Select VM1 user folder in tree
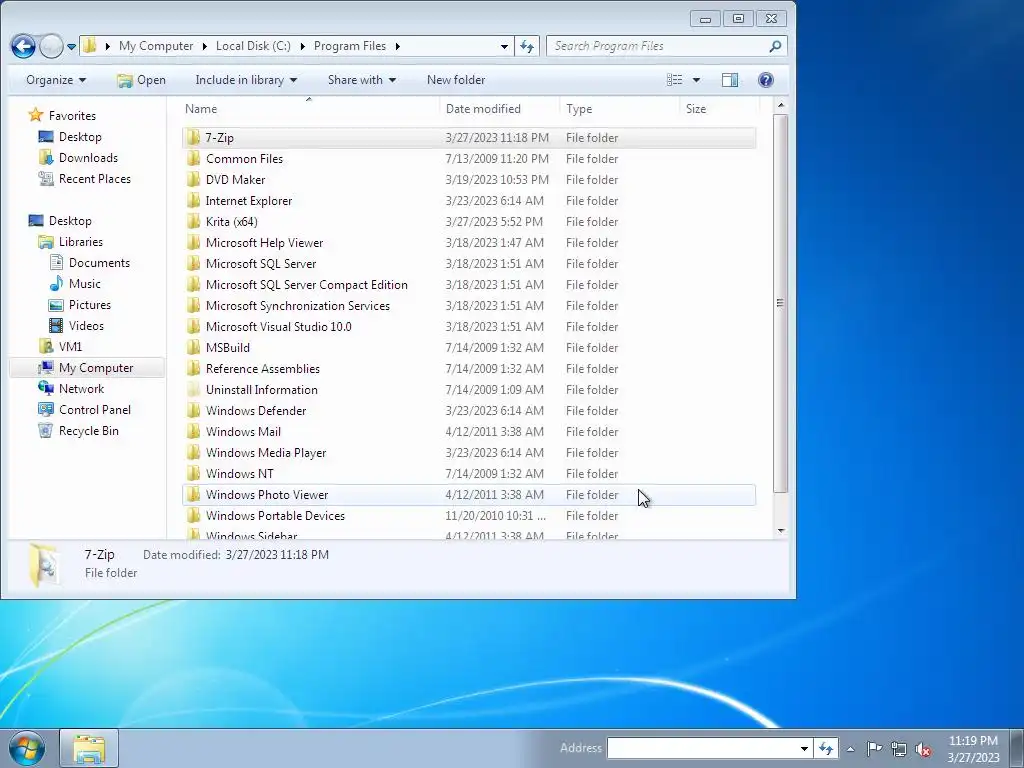The height and width of the screenshot is (768, 1024). click(60, 346)
